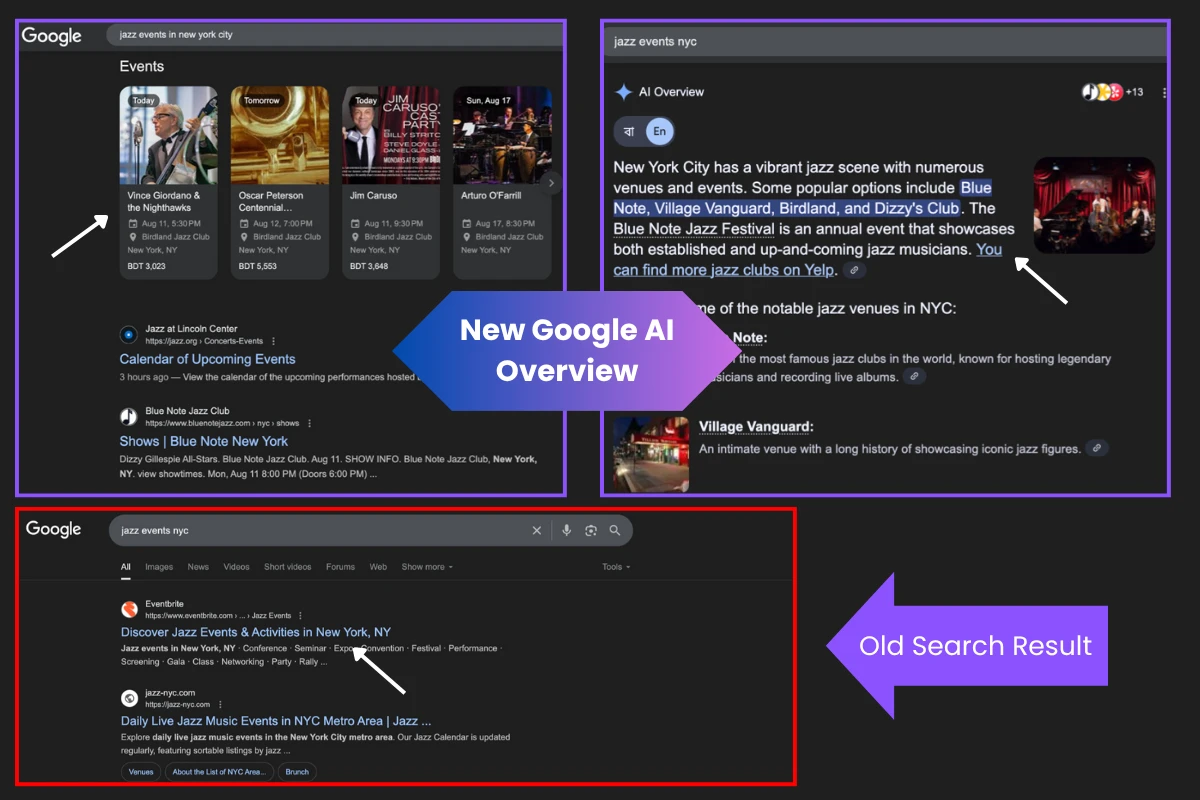This screenshot has height=800, width=1200.
Task: Open the Jim Caruso event card
Action: pyautogui.click(x=391, y=182)
